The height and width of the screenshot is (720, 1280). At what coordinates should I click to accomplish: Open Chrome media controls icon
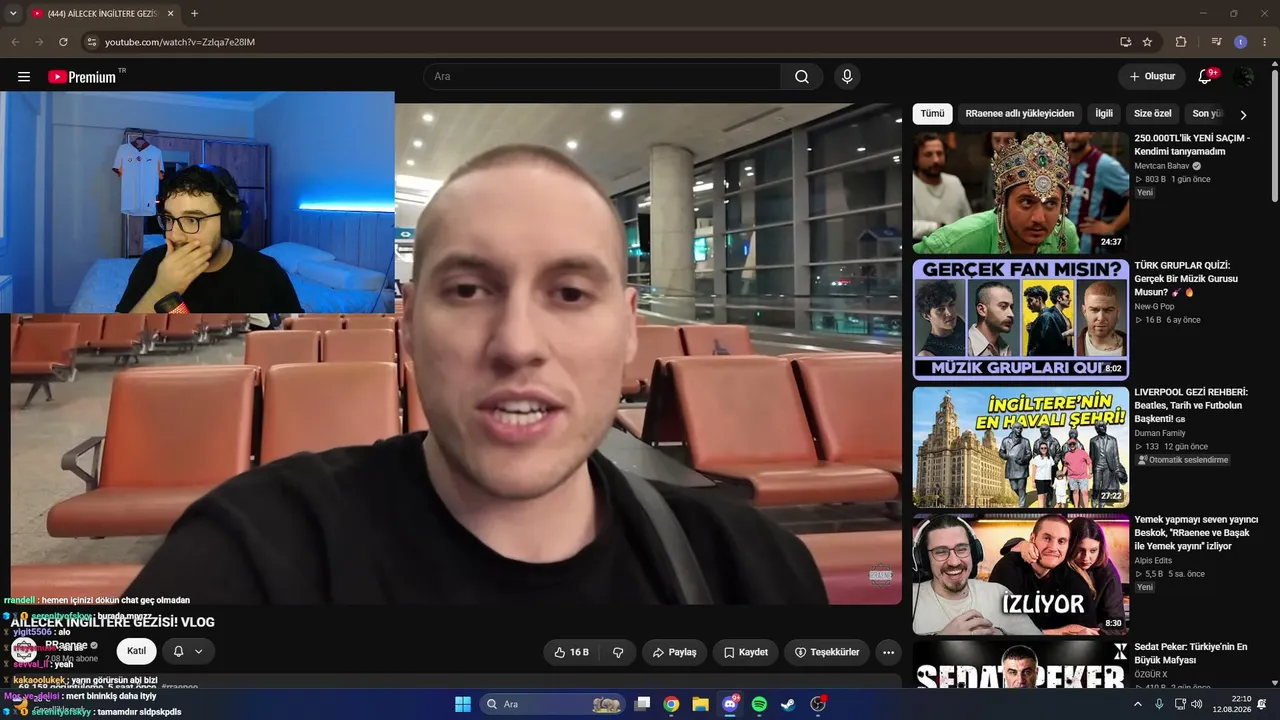[1216, 42]
